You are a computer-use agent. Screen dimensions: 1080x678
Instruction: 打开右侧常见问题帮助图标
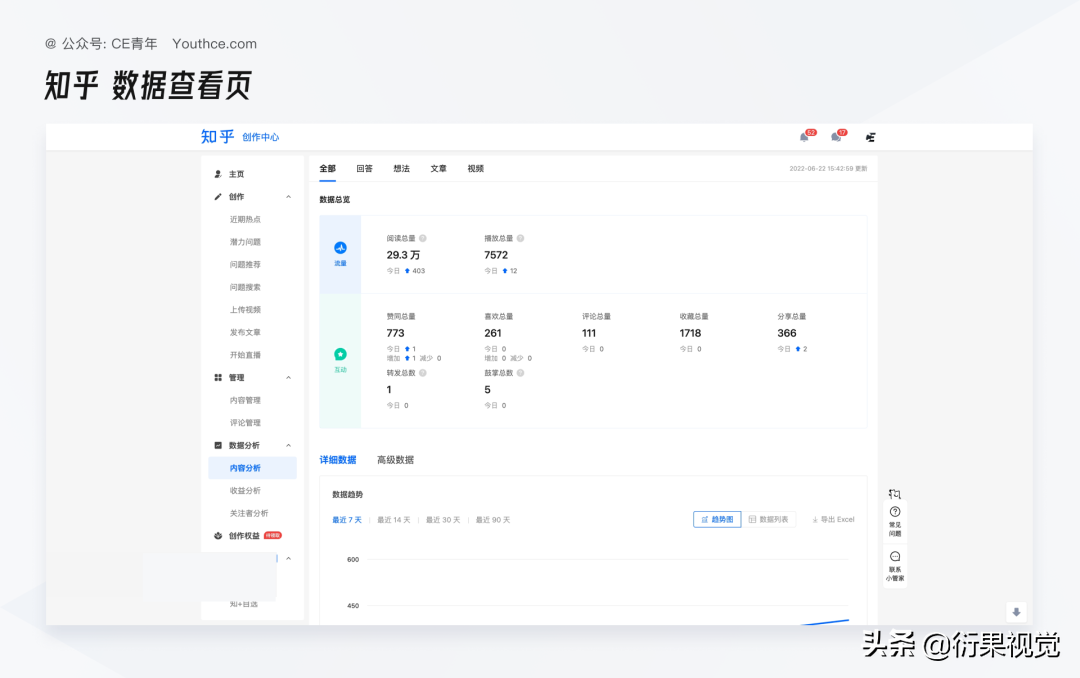tap(893, 515)
